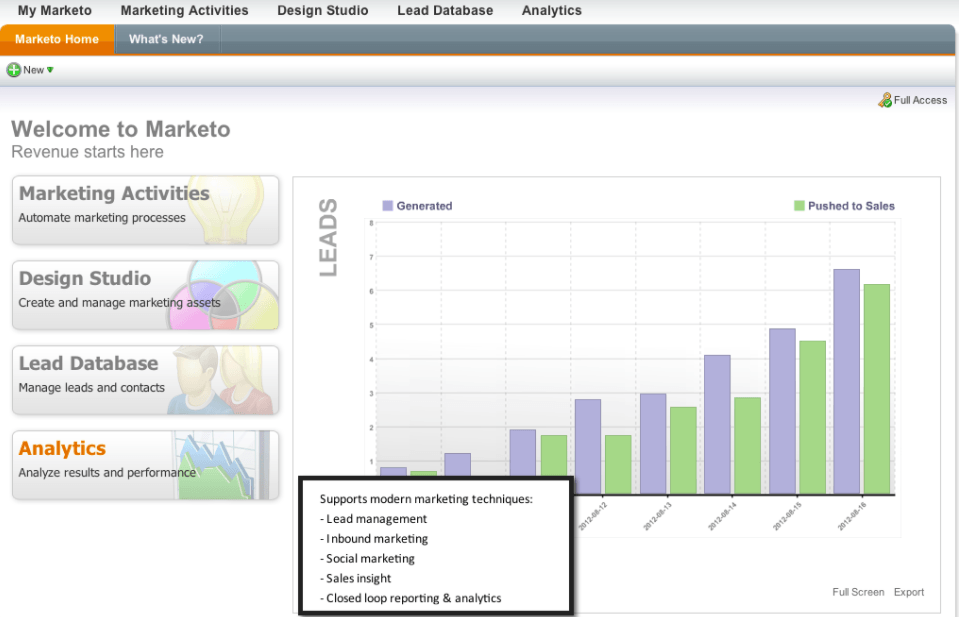Click the Full Access label
Viewport: 959px width, 617px height.
click(920, 100)
